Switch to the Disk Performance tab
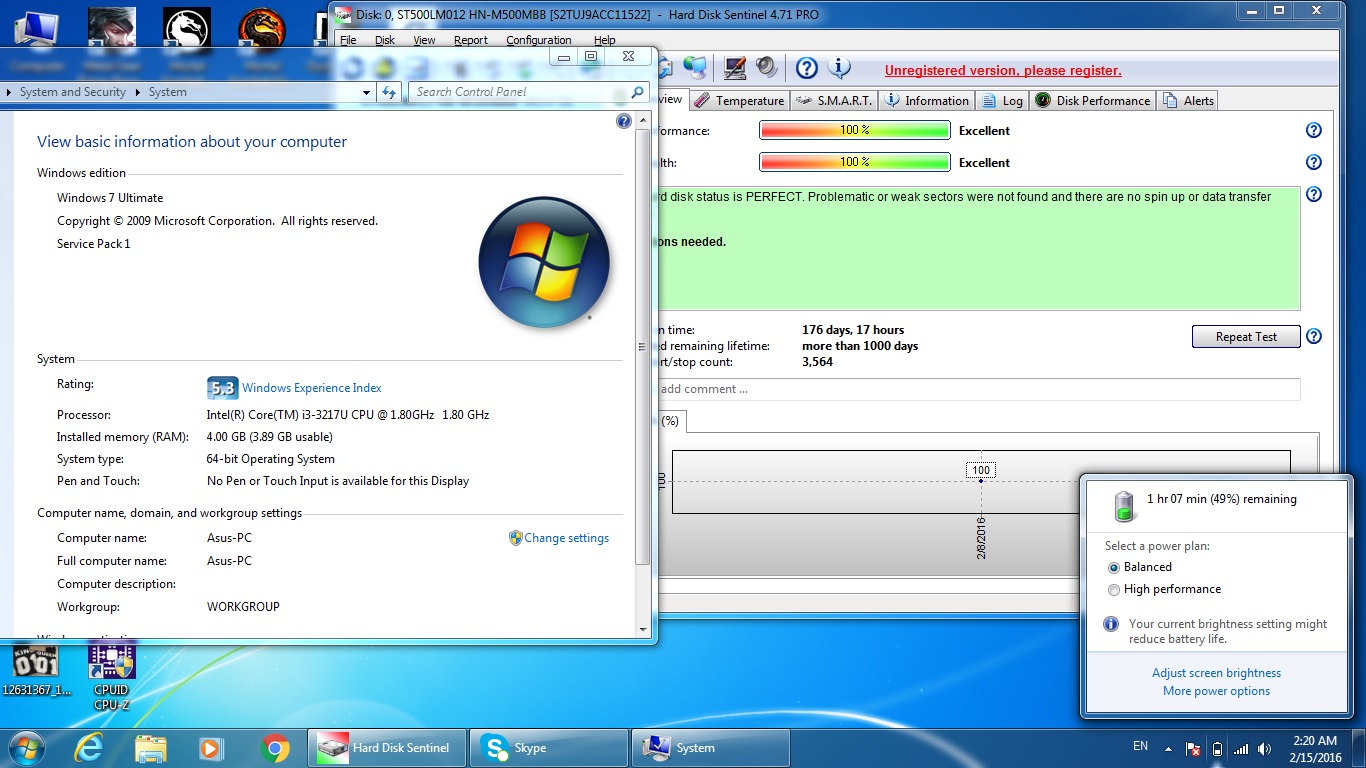The image size is (1366, 768). [1093, 101]
